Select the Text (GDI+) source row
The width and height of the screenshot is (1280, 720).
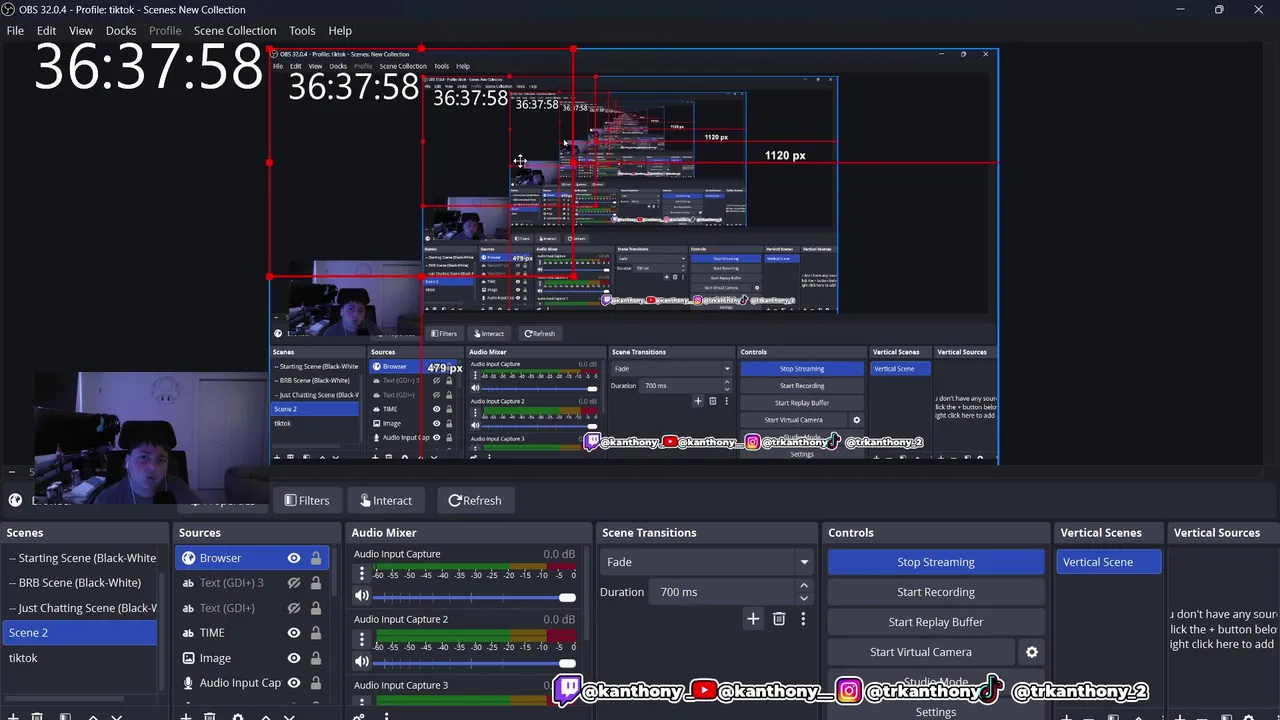tap(252, 608)
